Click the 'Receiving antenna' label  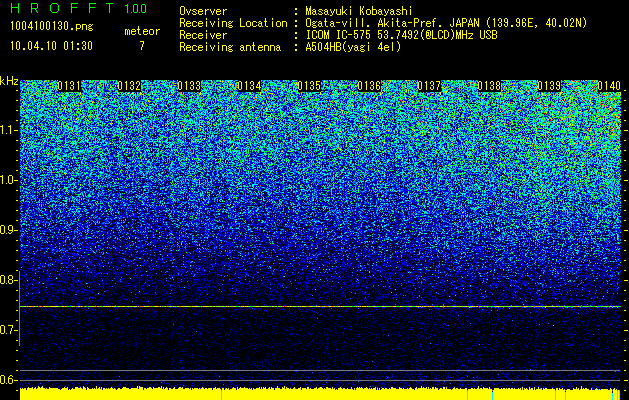(230, 47)
